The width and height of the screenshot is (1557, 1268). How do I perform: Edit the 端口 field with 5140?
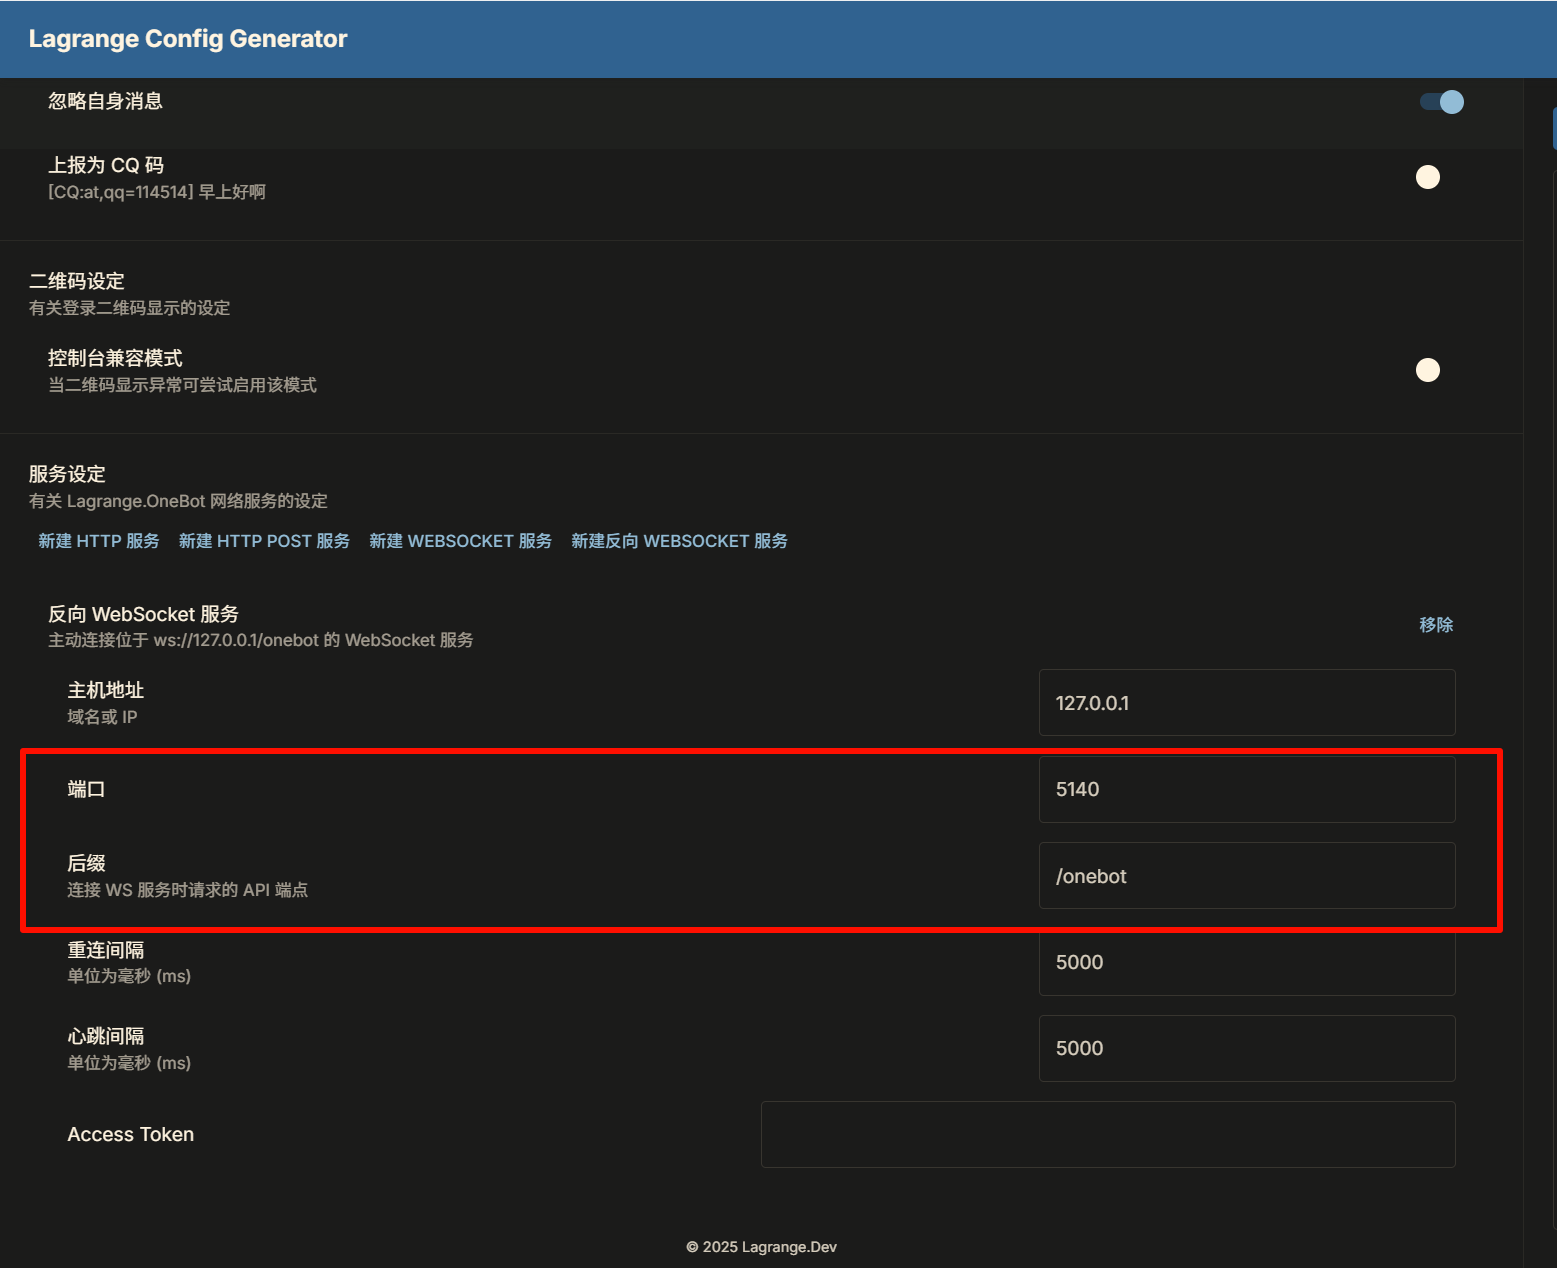1247,789
